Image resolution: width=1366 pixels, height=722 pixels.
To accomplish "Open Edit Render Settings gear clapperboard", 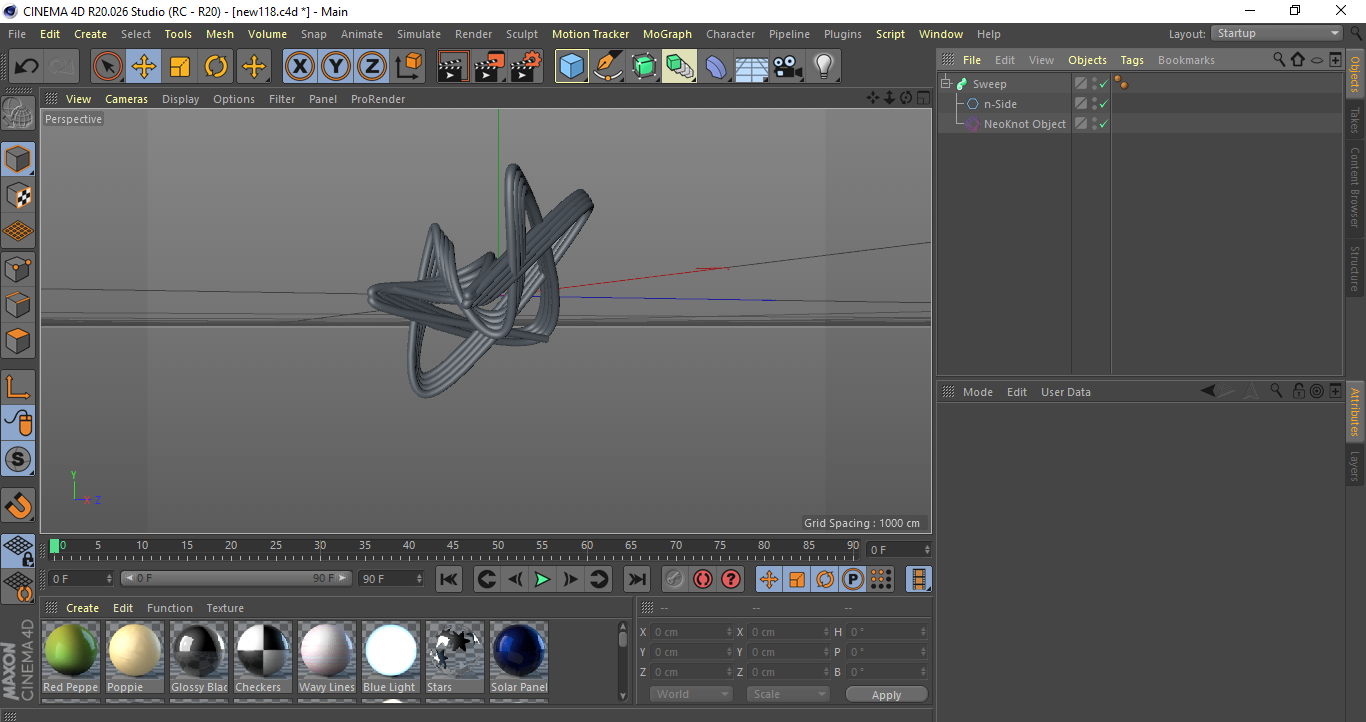I will point(526,67).
